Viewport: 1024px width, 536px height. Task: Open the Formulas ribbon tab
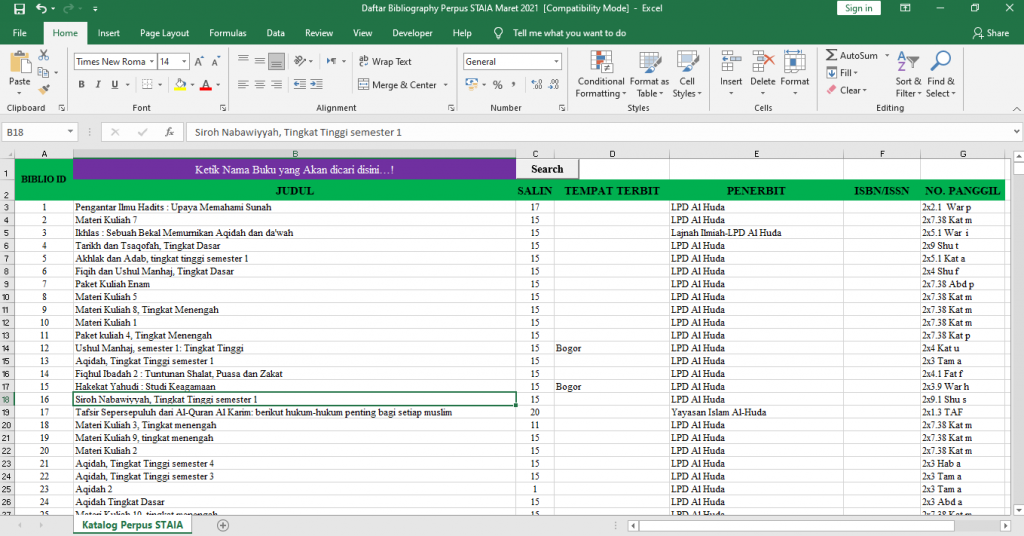pos(227,33)
